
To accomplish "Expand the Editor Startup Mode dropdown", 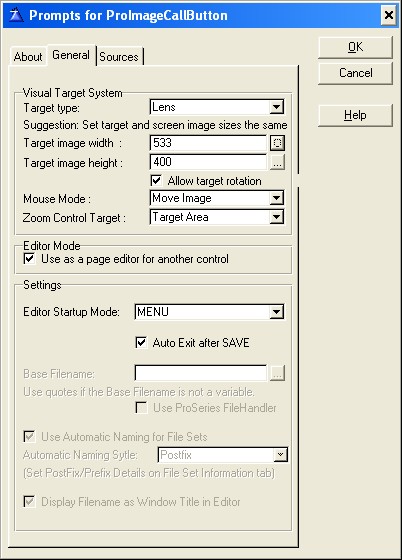I will coord(276,312).
